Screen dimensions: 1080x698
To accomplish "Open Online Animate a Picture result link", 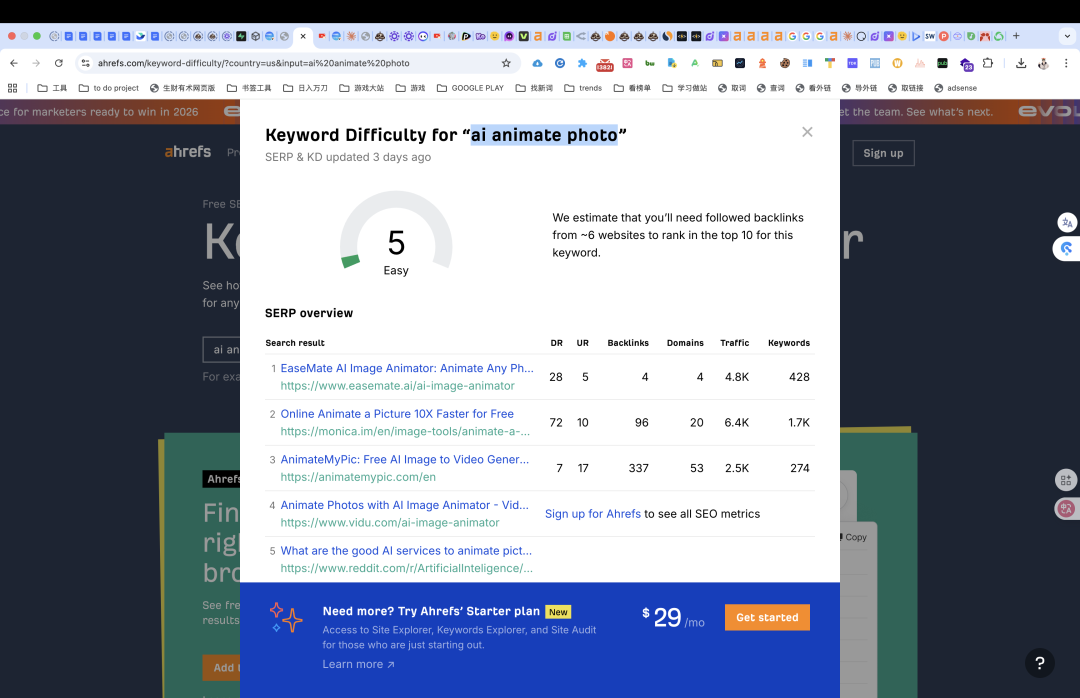I will tap(397, 413).
